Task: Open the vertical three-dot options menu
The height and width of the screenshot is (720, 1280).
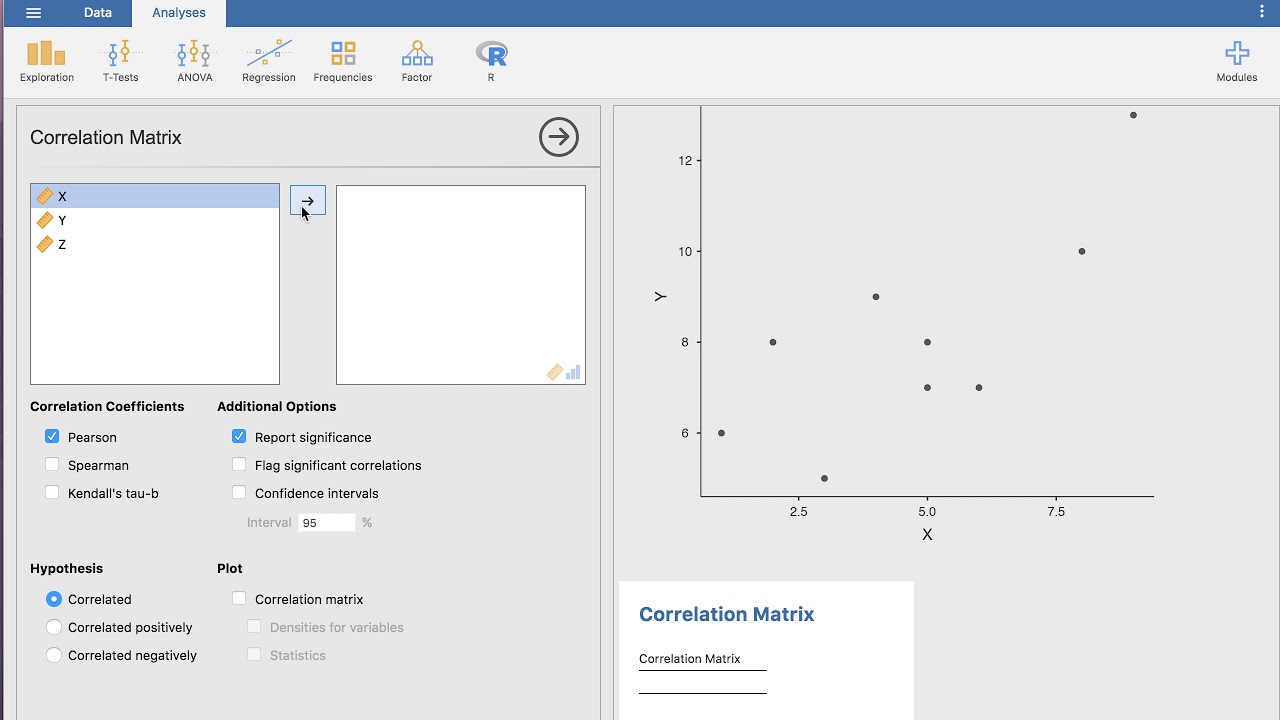Action: tap(1261, 12)
